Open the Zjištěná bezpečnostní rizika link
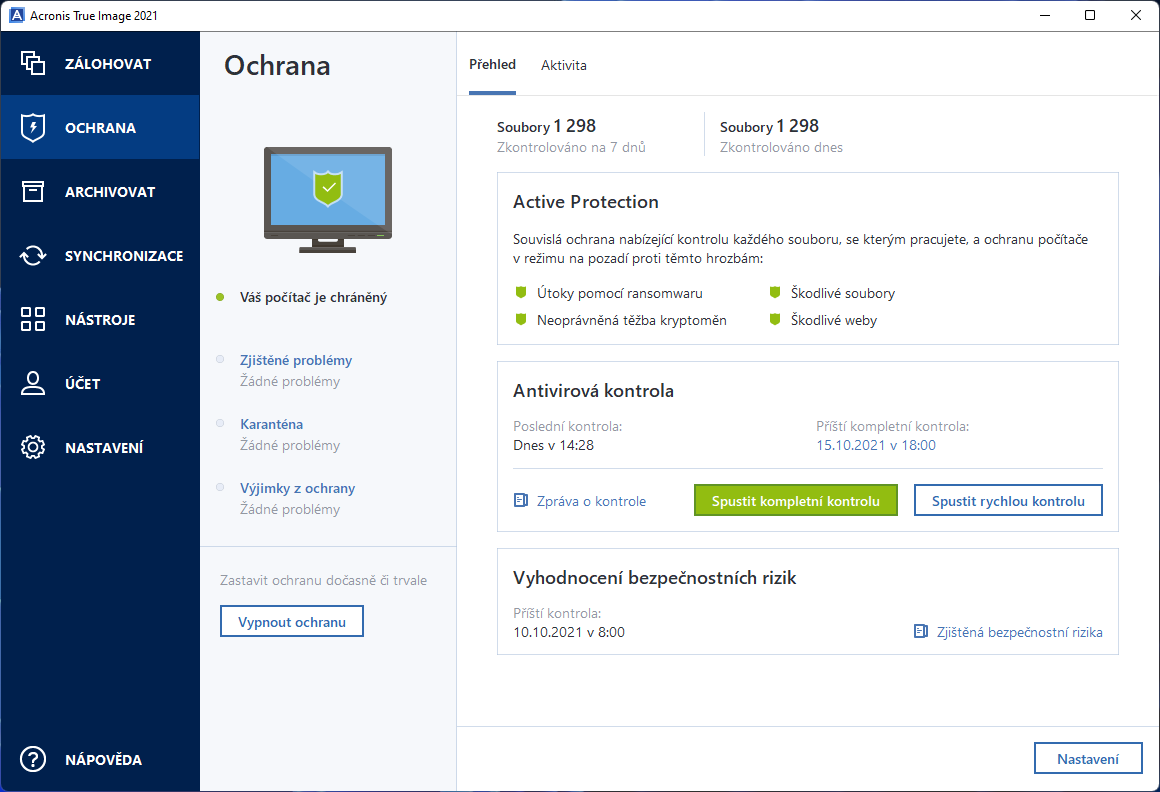Viewport: 1160px width, 792px height. (x=1019, y=632)
